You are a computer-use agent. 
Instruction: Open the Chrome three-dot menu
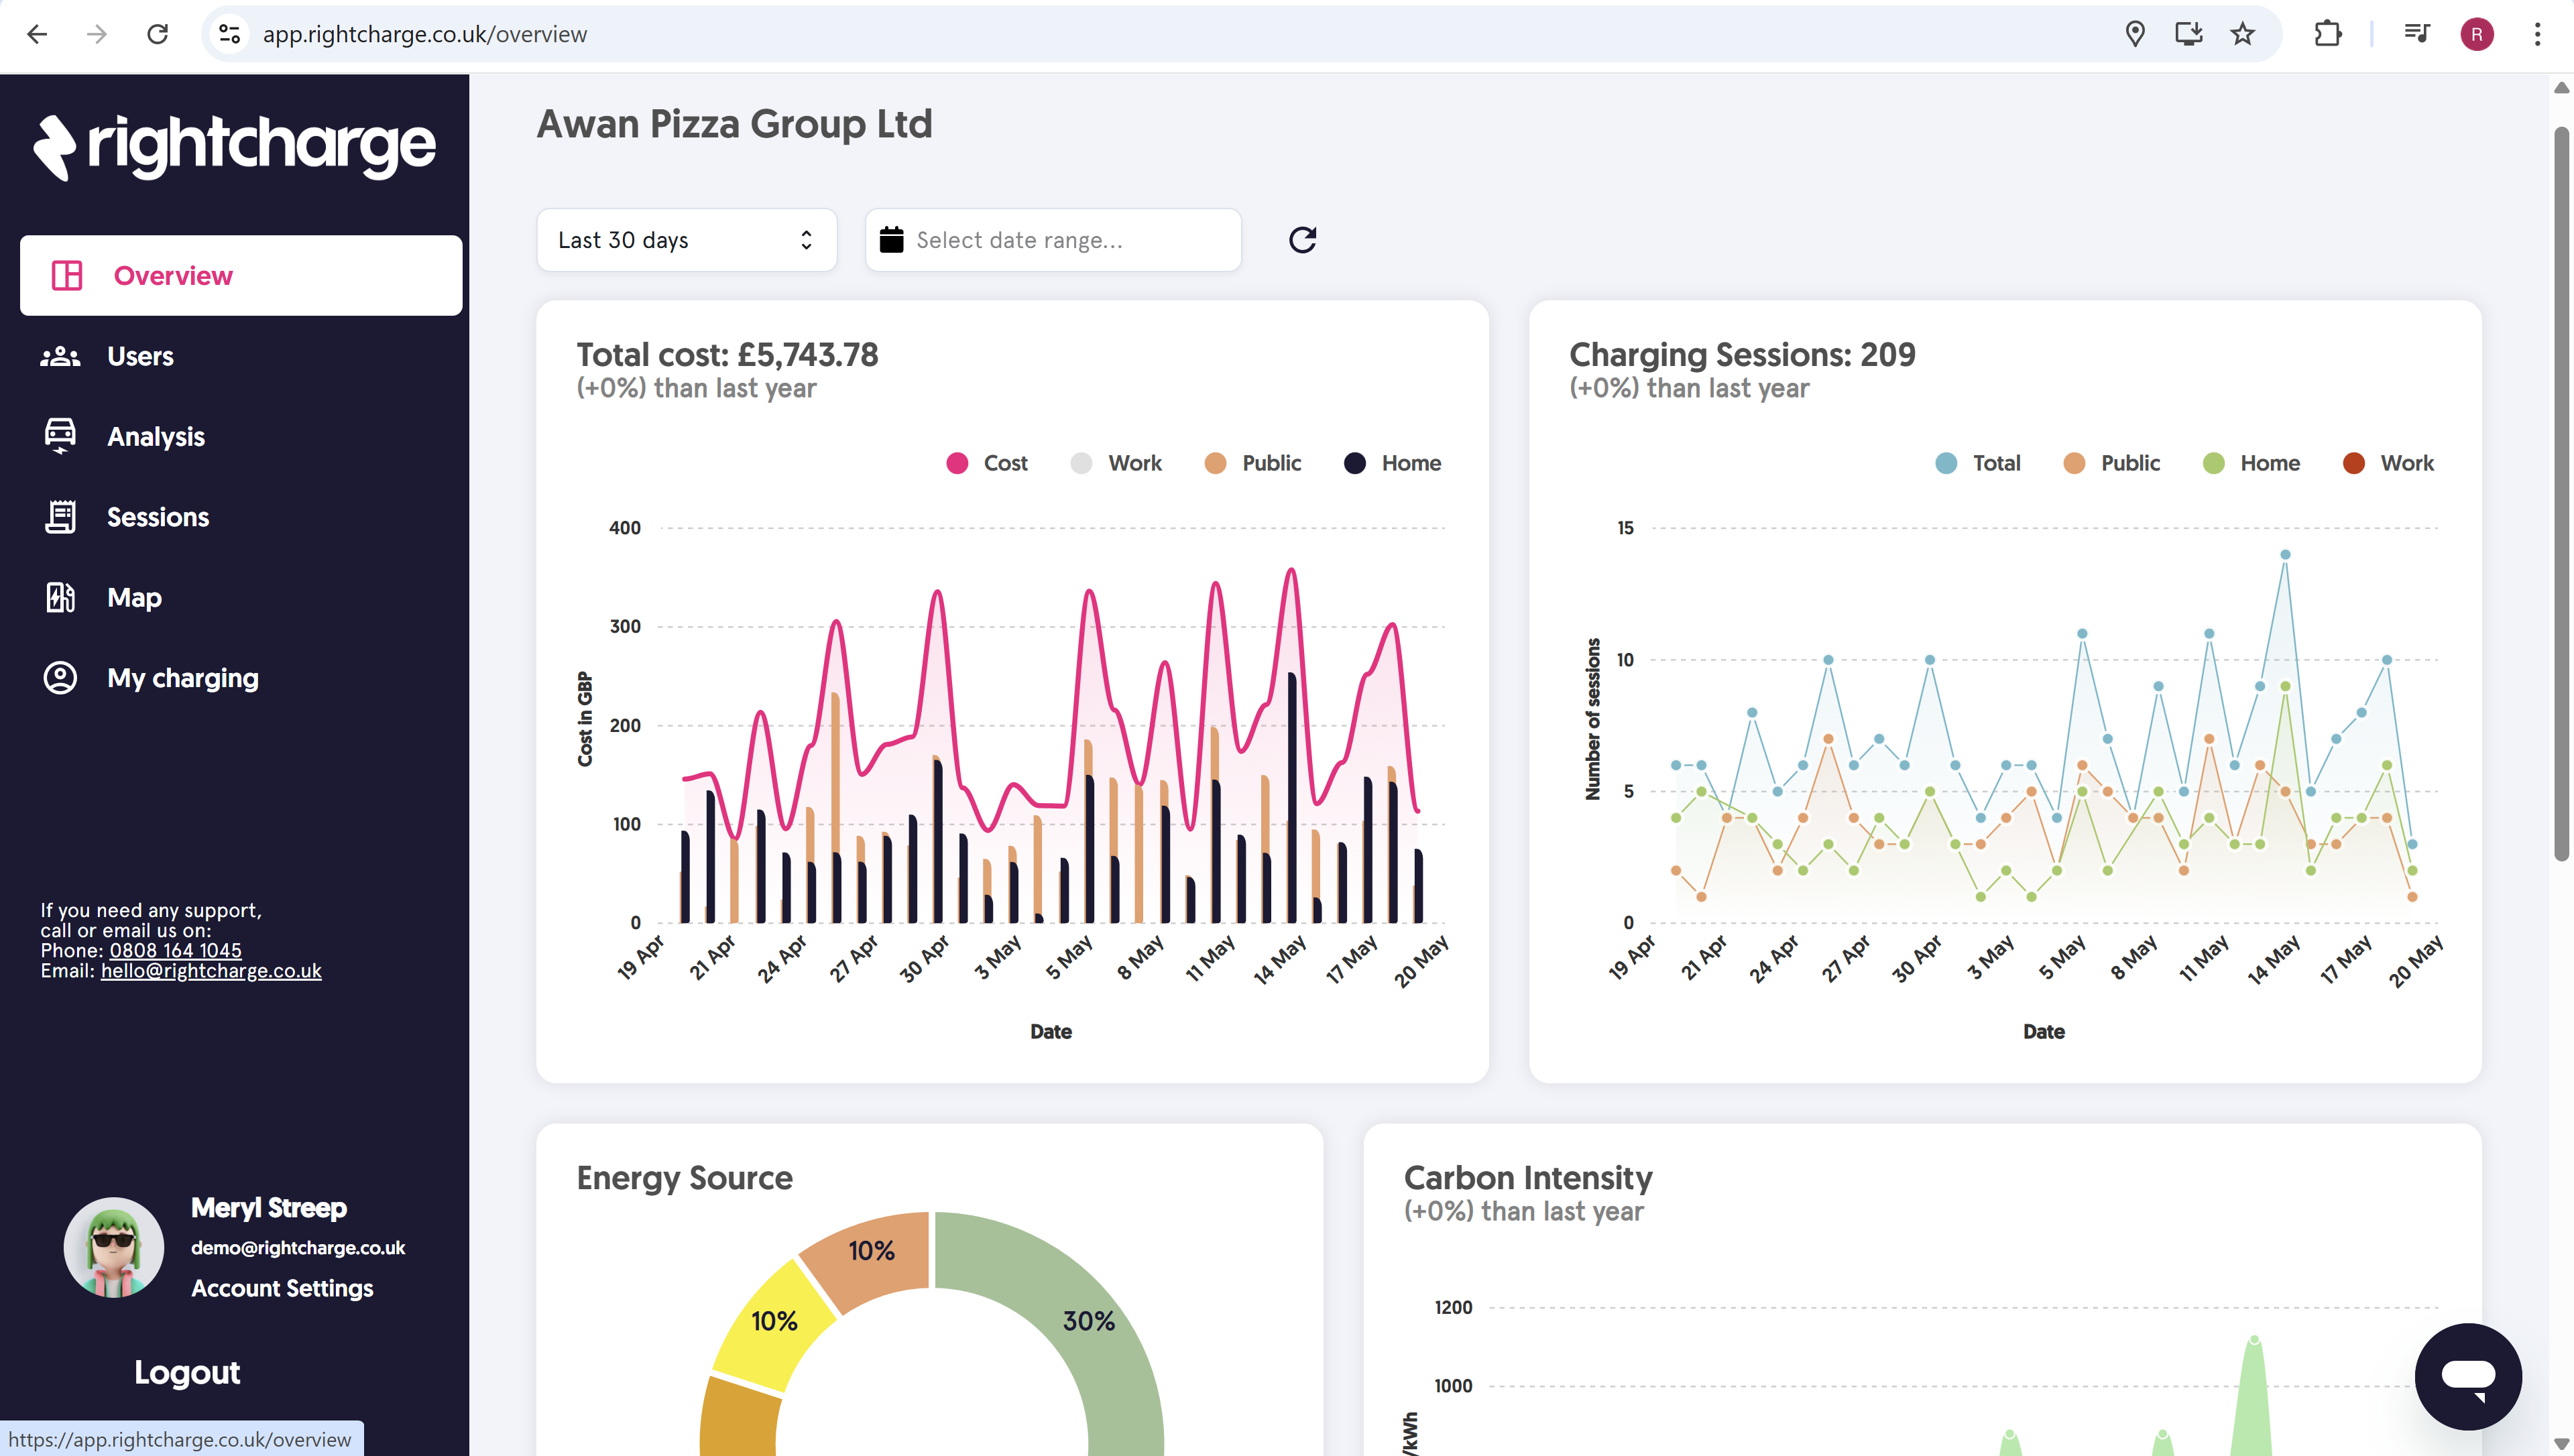click(2537, 34)
